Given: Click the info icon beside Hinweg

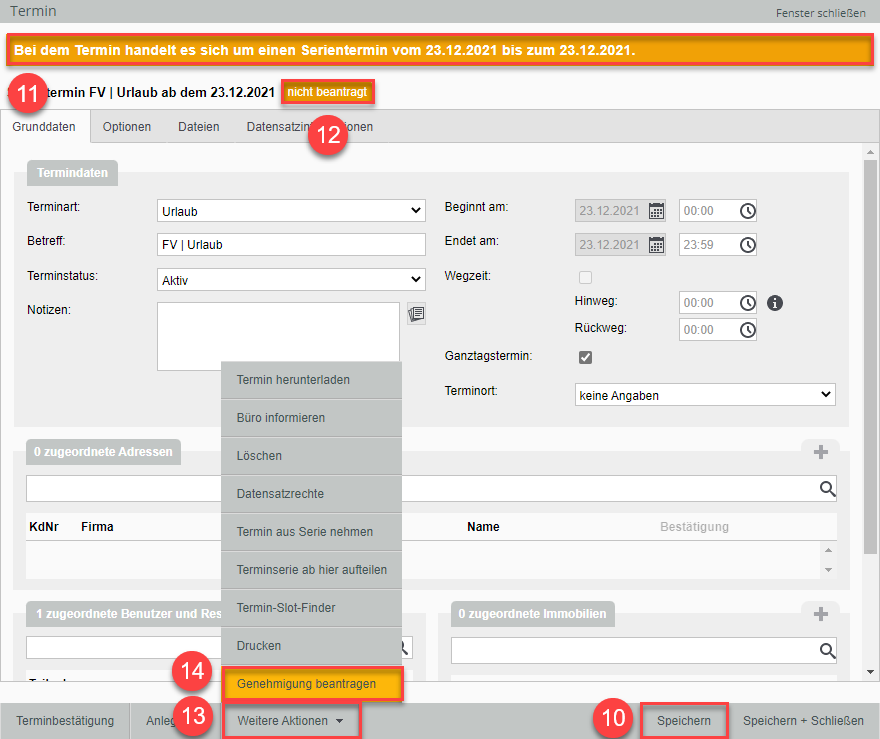Looking at the screenshot, I should click(774, 303).
